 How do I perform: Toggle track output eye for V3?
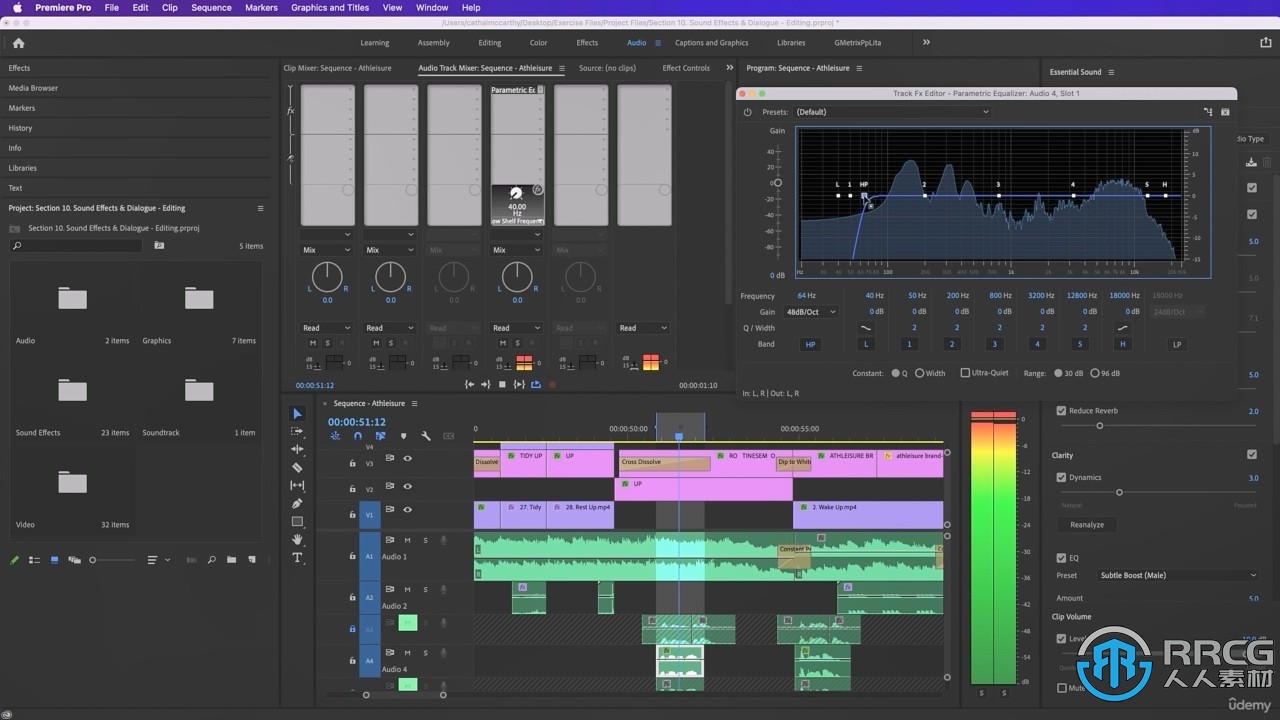point(407,458)
